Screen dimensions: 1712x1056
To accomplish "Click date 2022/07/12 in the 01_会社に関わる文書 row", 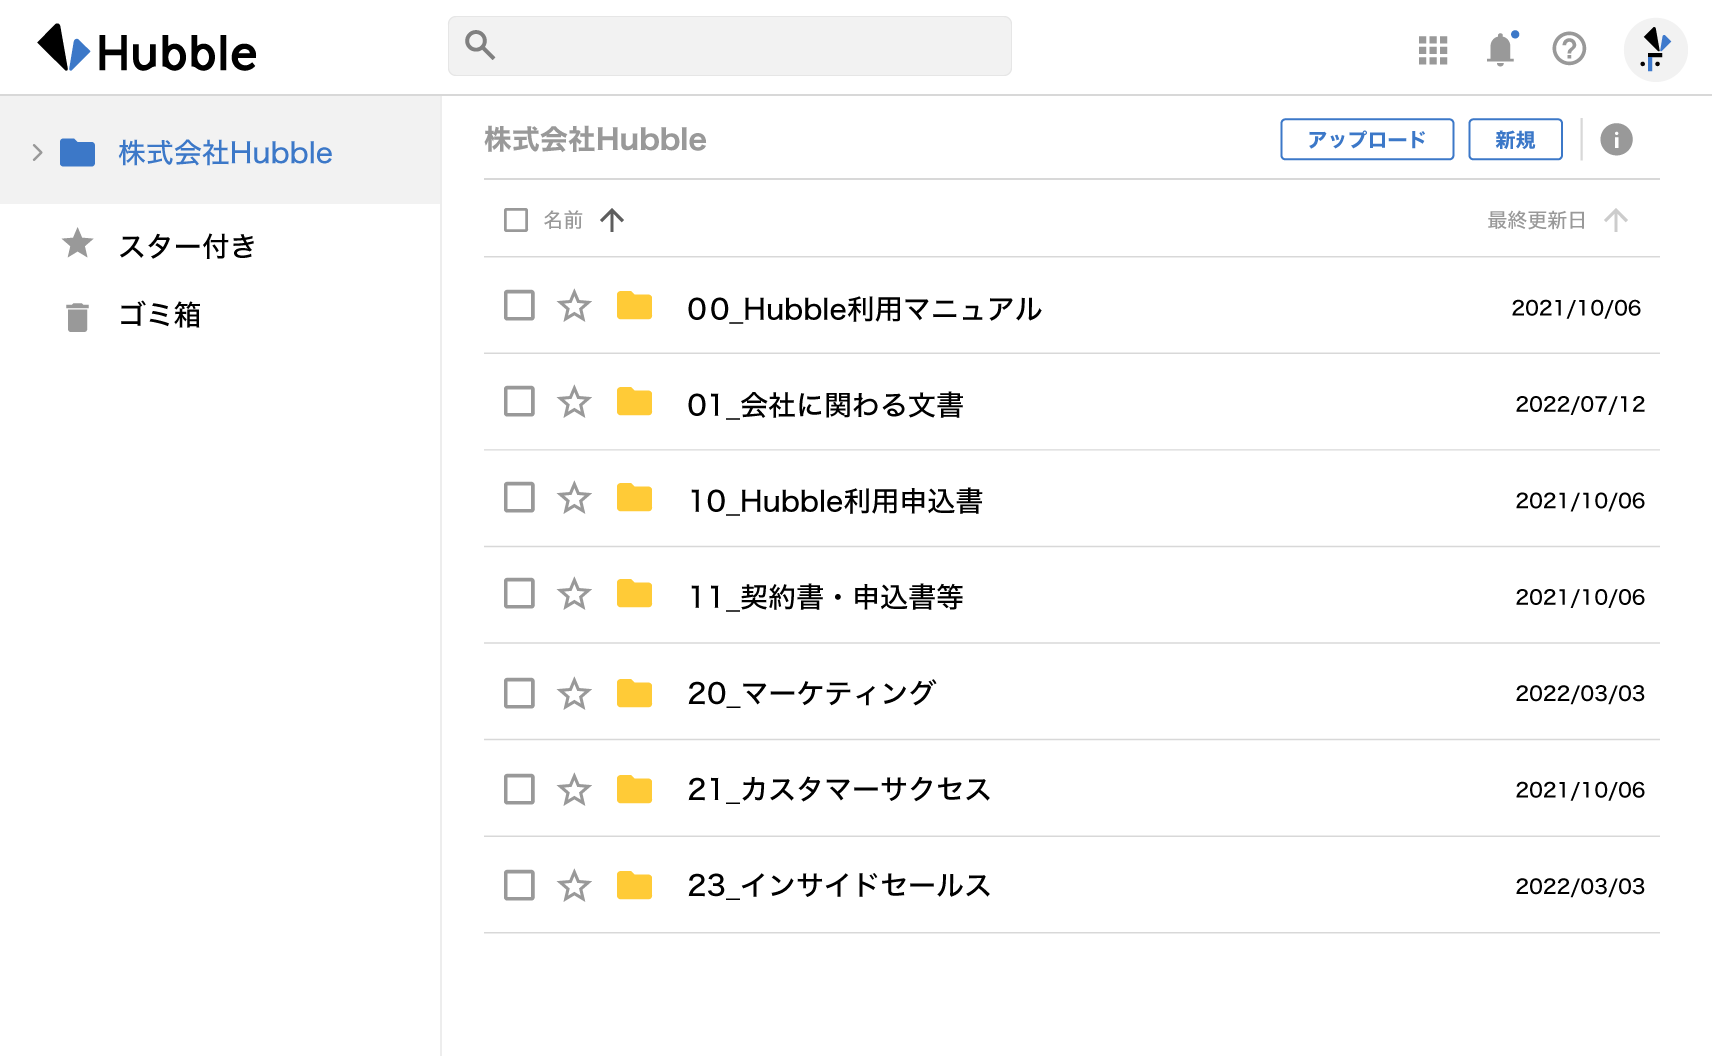I will click(x=1580, y=404).
